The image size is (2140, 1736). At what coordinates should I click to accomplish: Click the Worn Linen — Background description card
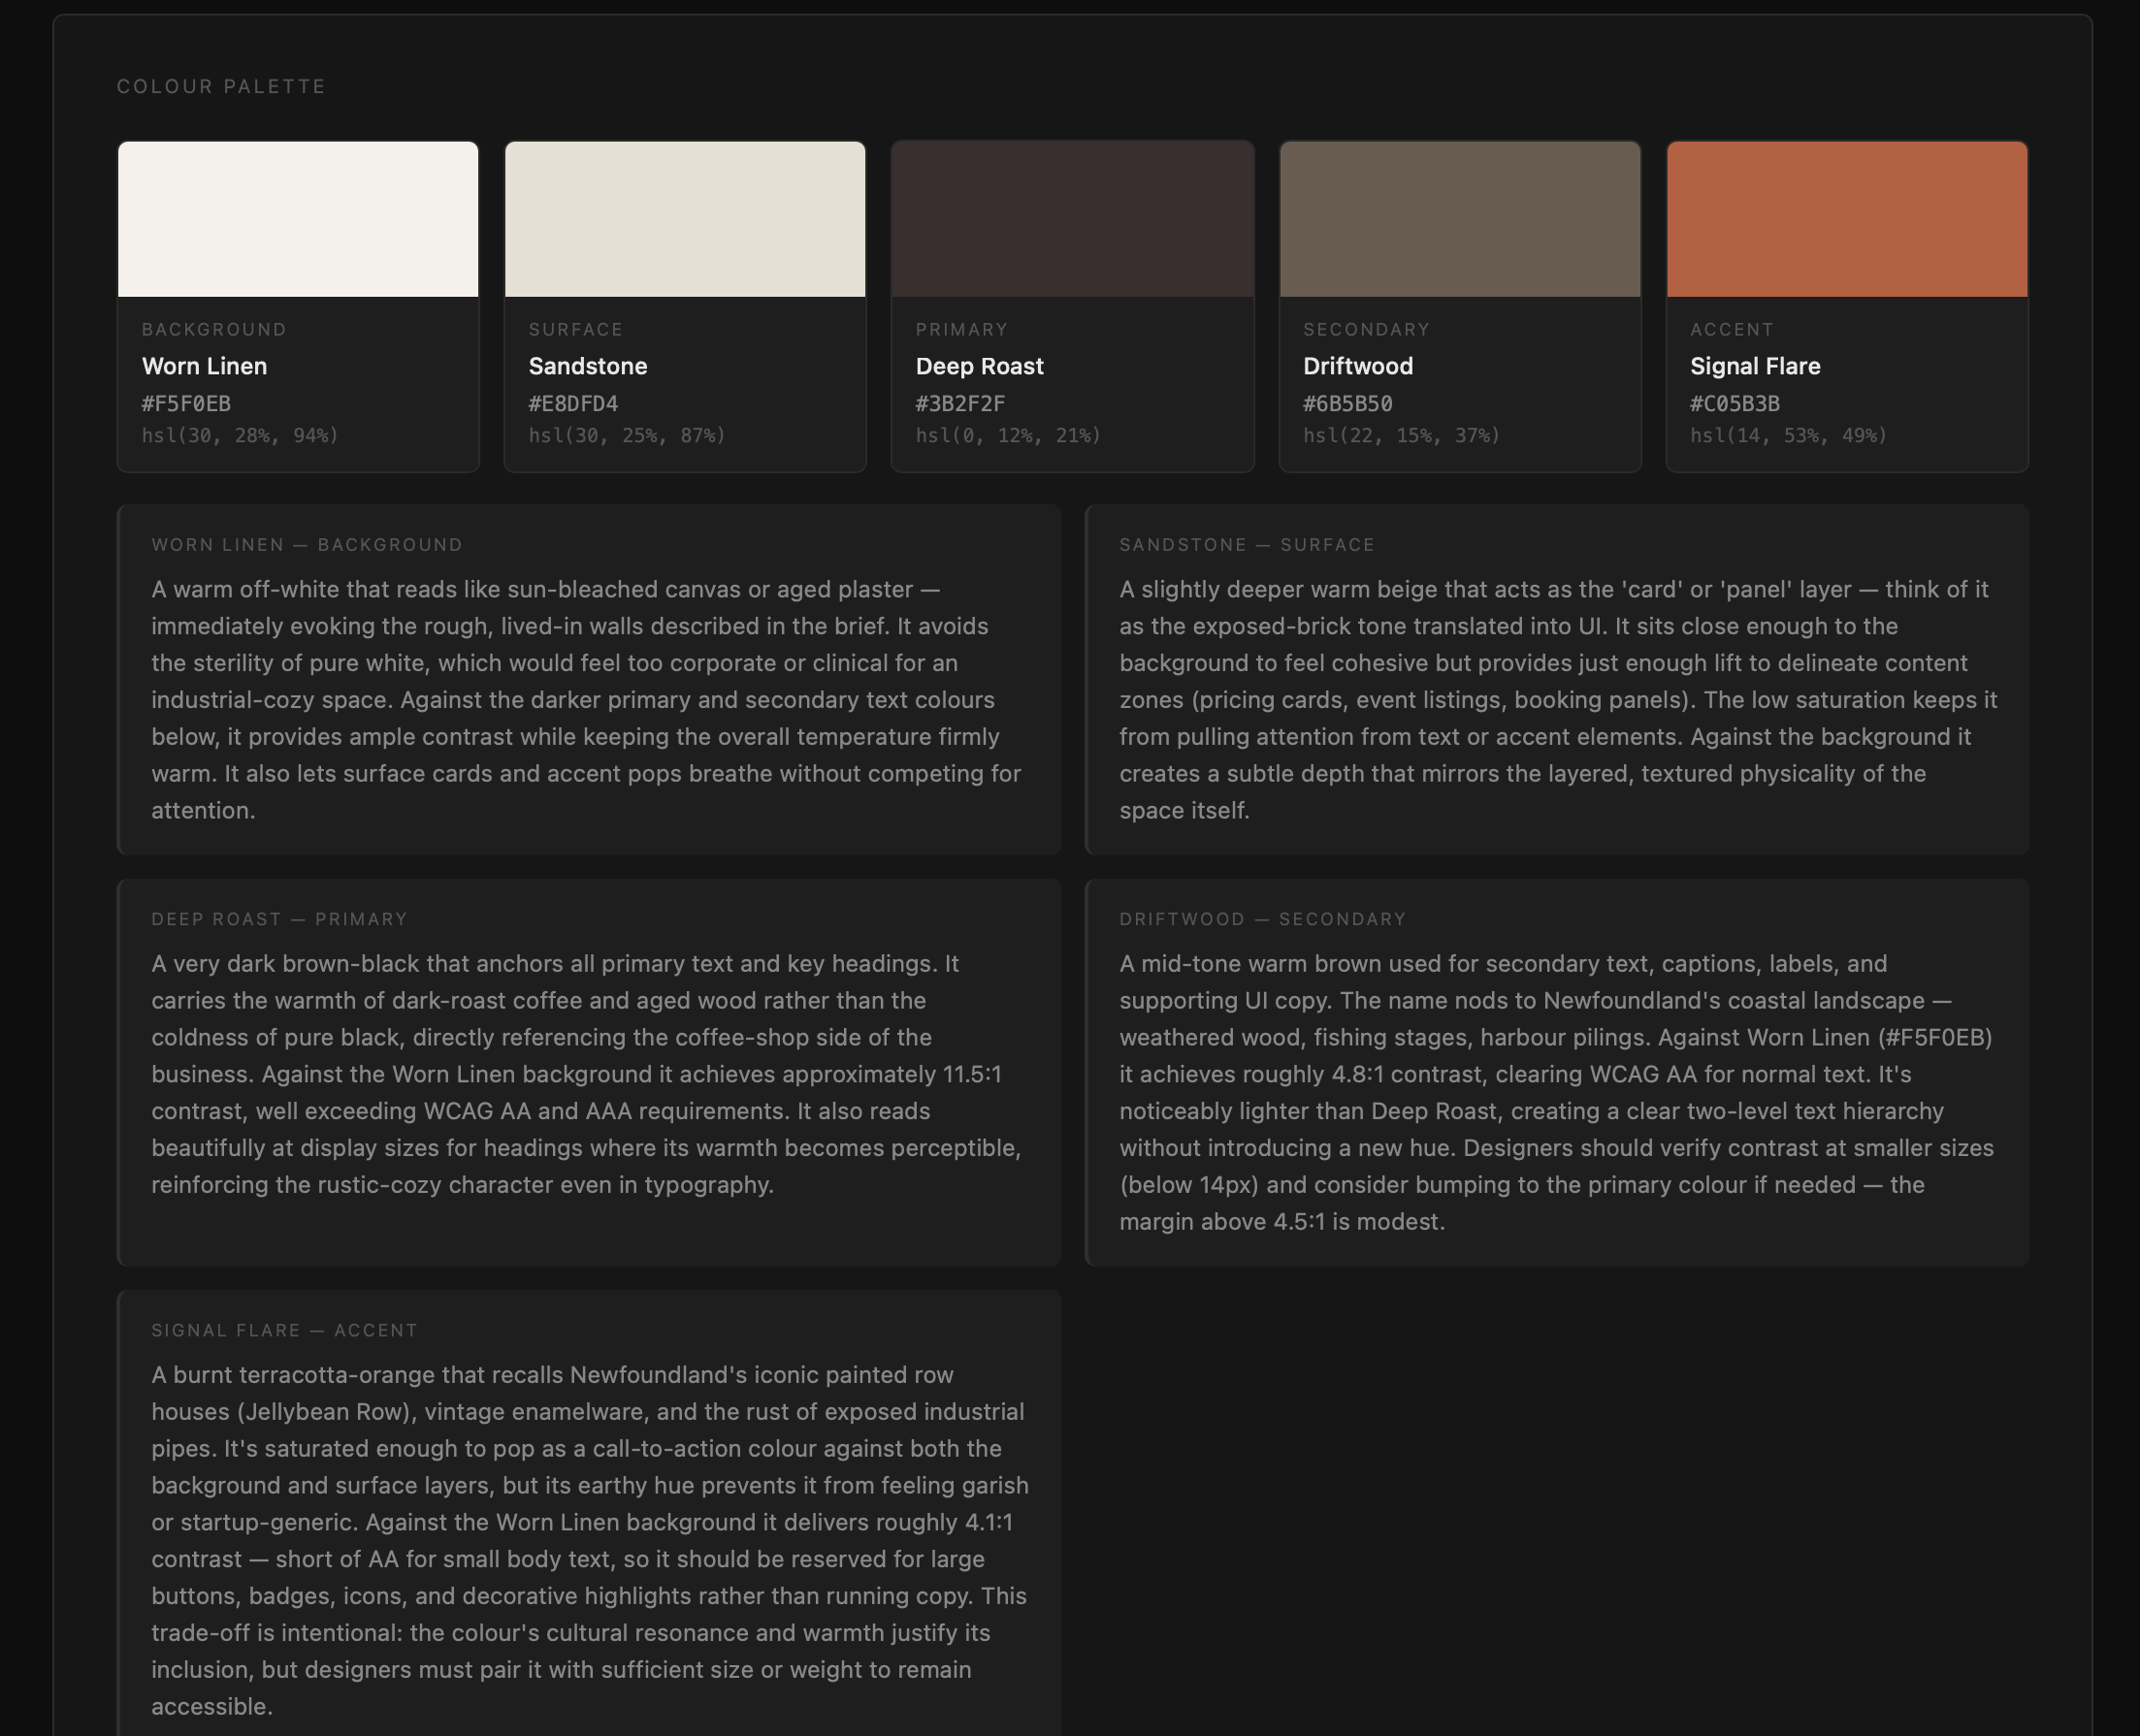(588, 680)
